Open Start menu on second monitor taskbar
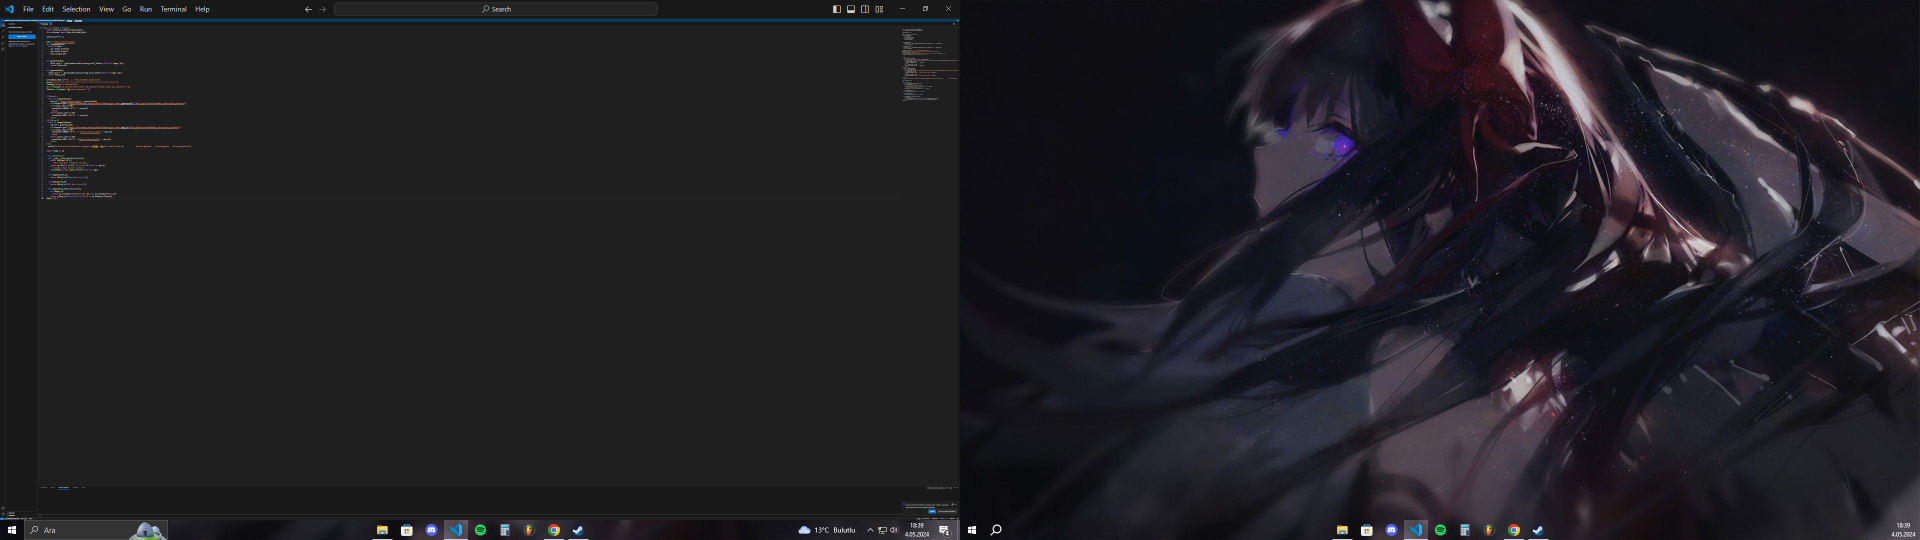 click(x=971, y=530)
